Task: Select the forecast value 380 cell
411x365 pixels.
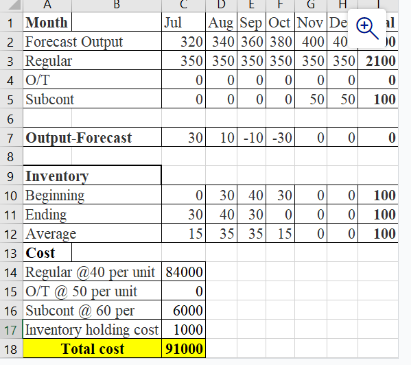Action: [280, 42]
